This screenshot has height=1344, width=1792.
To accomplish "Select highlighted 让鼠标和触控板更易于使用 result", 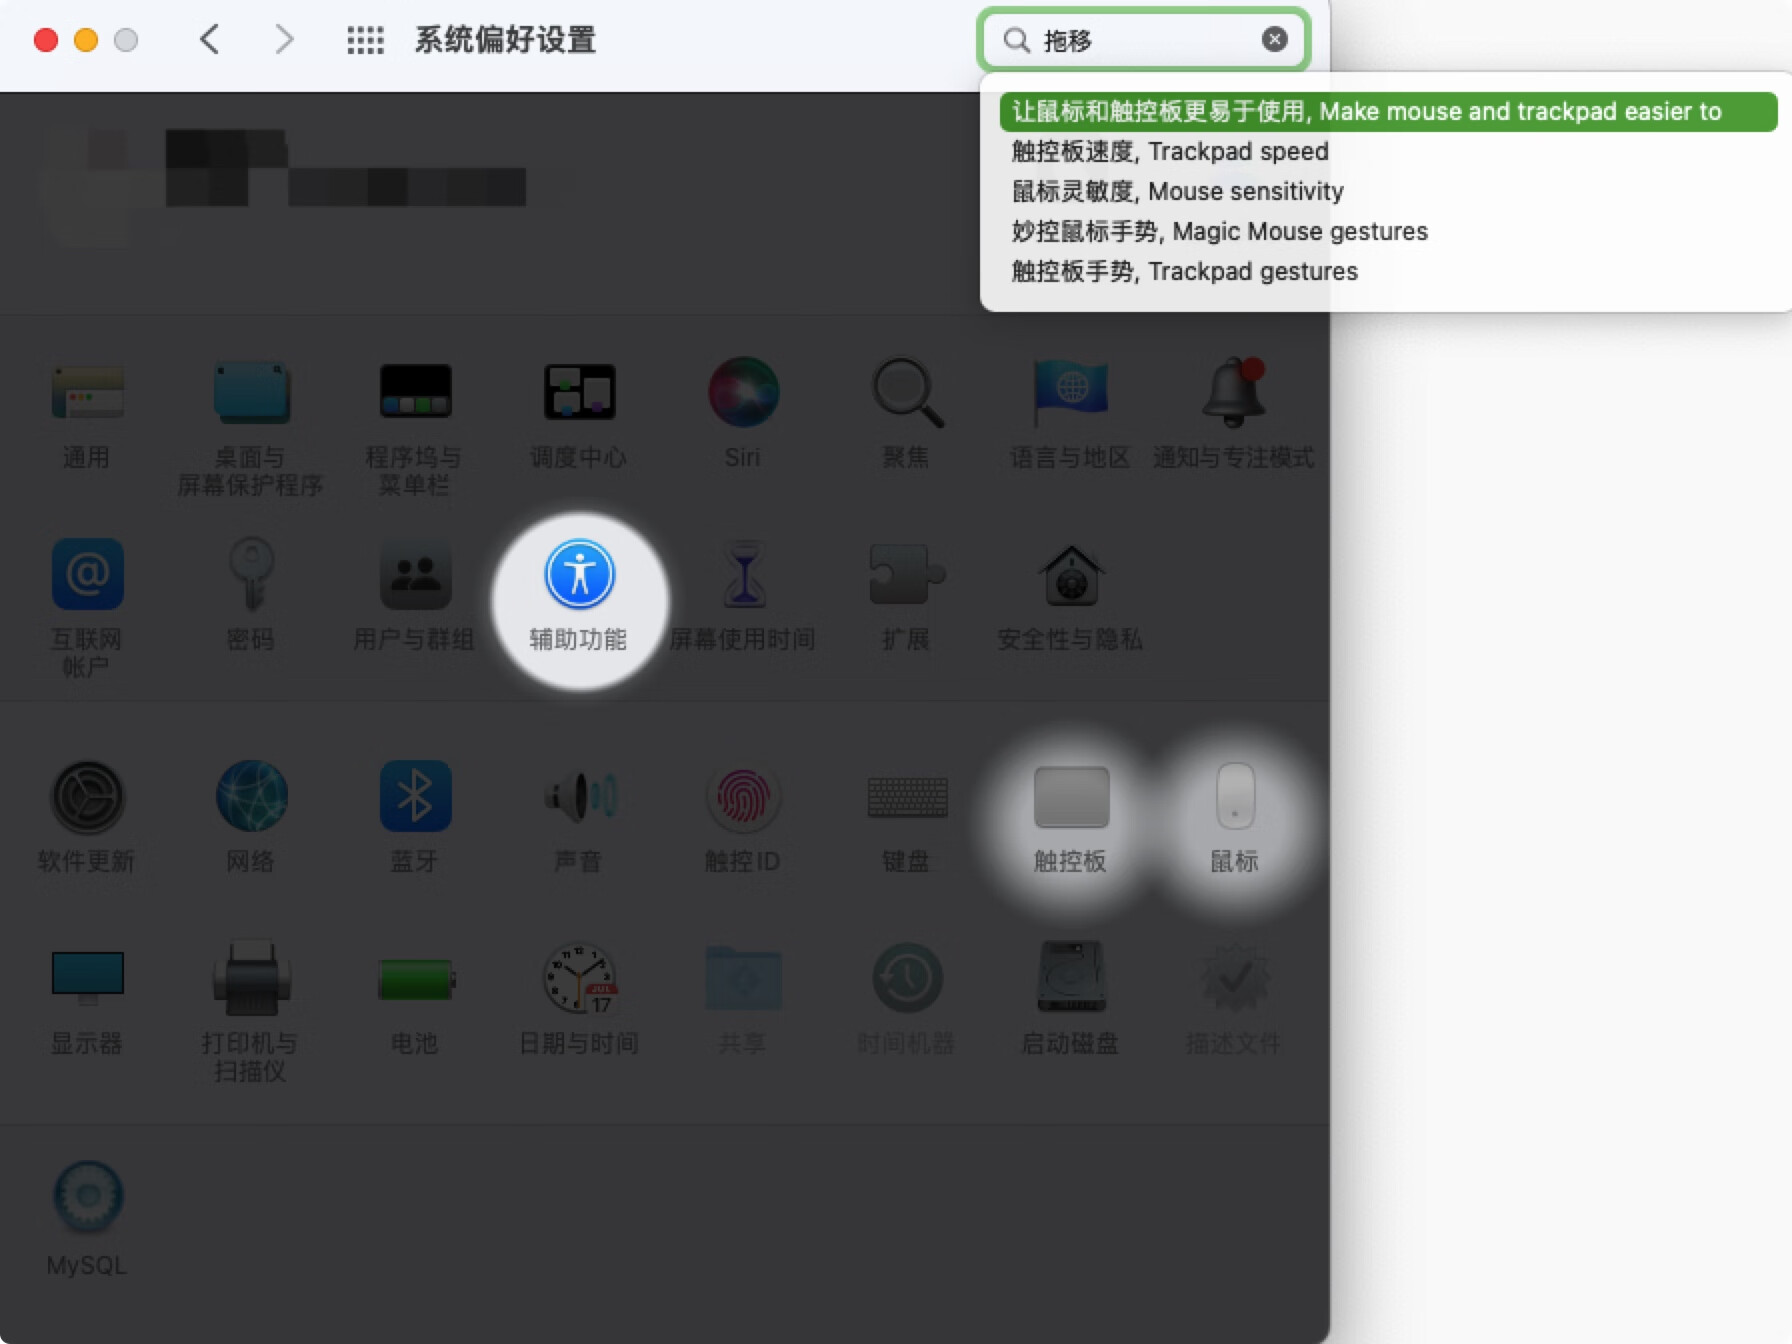I will coord(1387,111).
